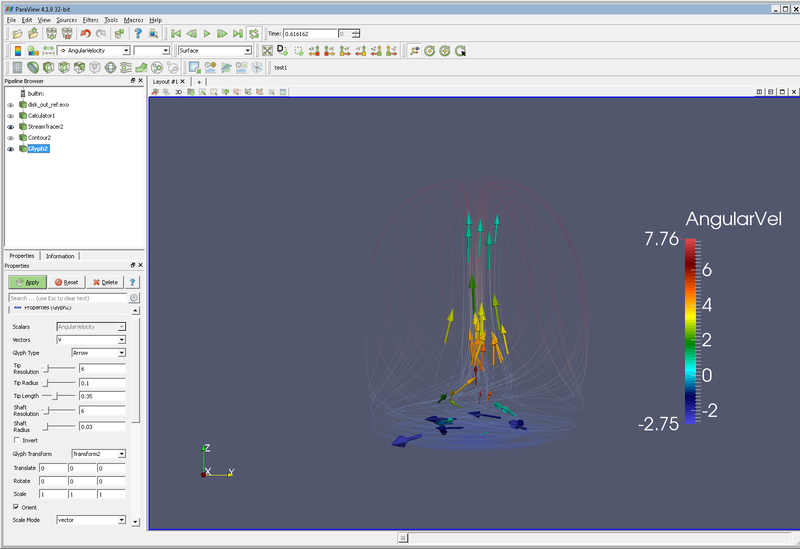This screenshot has width=800, height=549.
Task: Click the red Undo arrow icon
Action: (85, 34)
